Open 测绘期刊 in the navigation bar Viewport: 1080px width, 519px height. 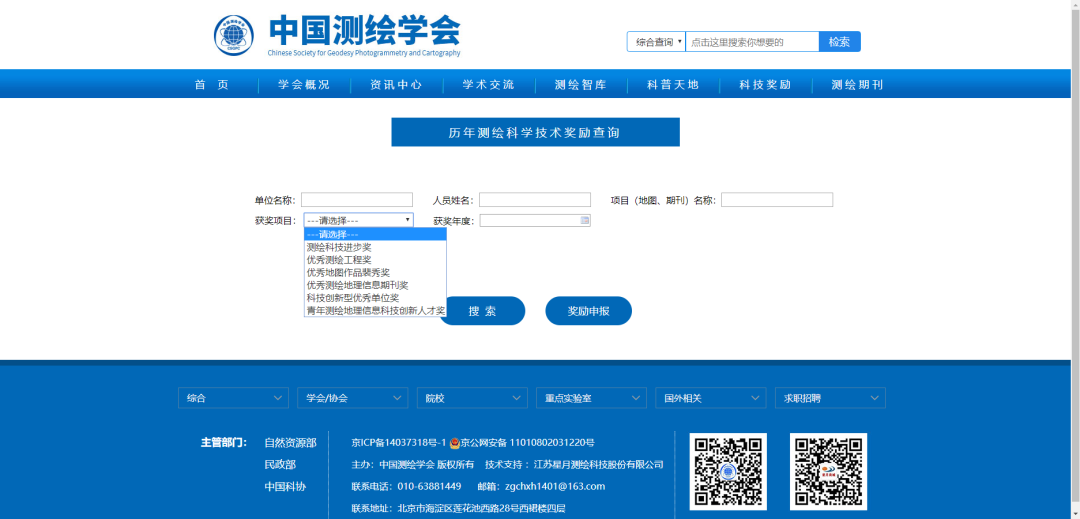[857, 85]
